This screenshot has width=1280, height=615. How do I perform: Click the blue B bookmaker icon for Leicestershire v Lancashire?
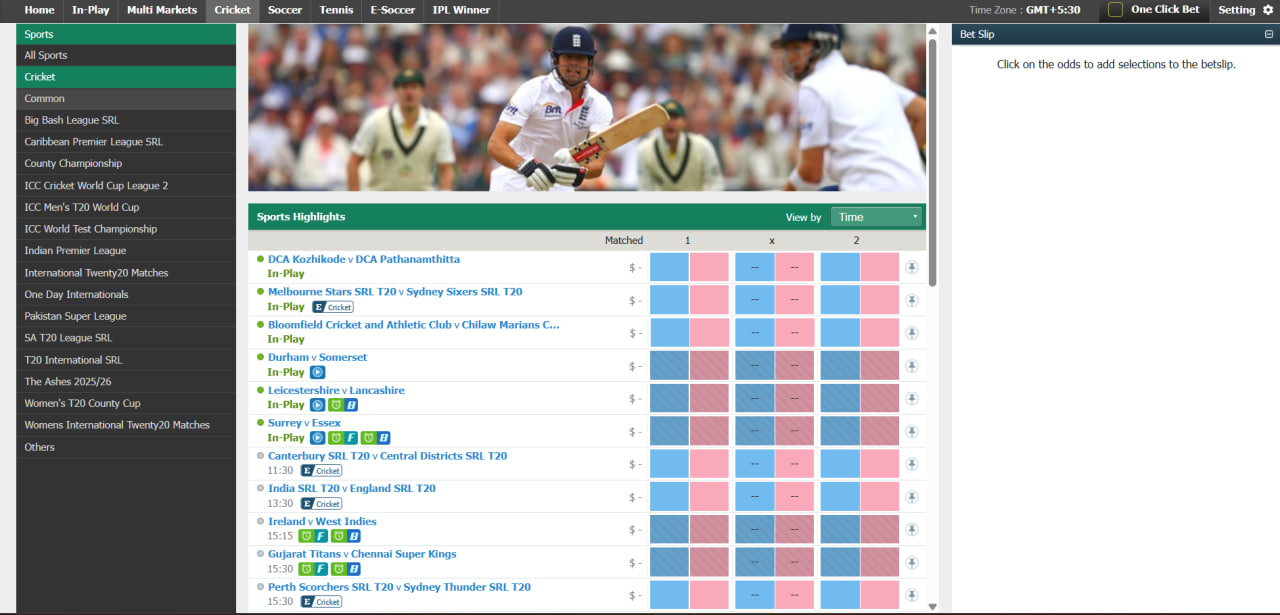pos(343,405)
